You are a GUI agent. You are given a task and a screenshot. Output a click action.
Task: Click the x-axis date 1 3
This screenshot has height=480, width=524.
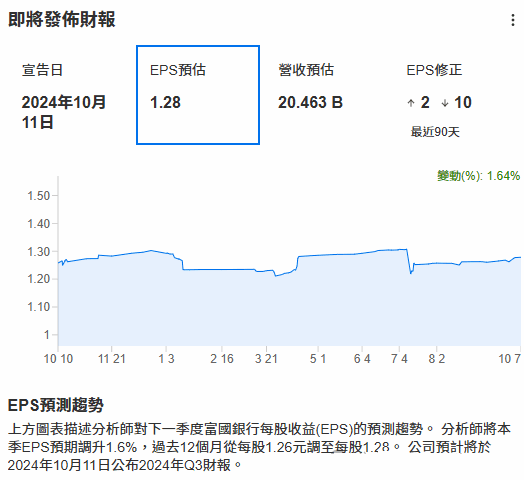coord(166,359)
